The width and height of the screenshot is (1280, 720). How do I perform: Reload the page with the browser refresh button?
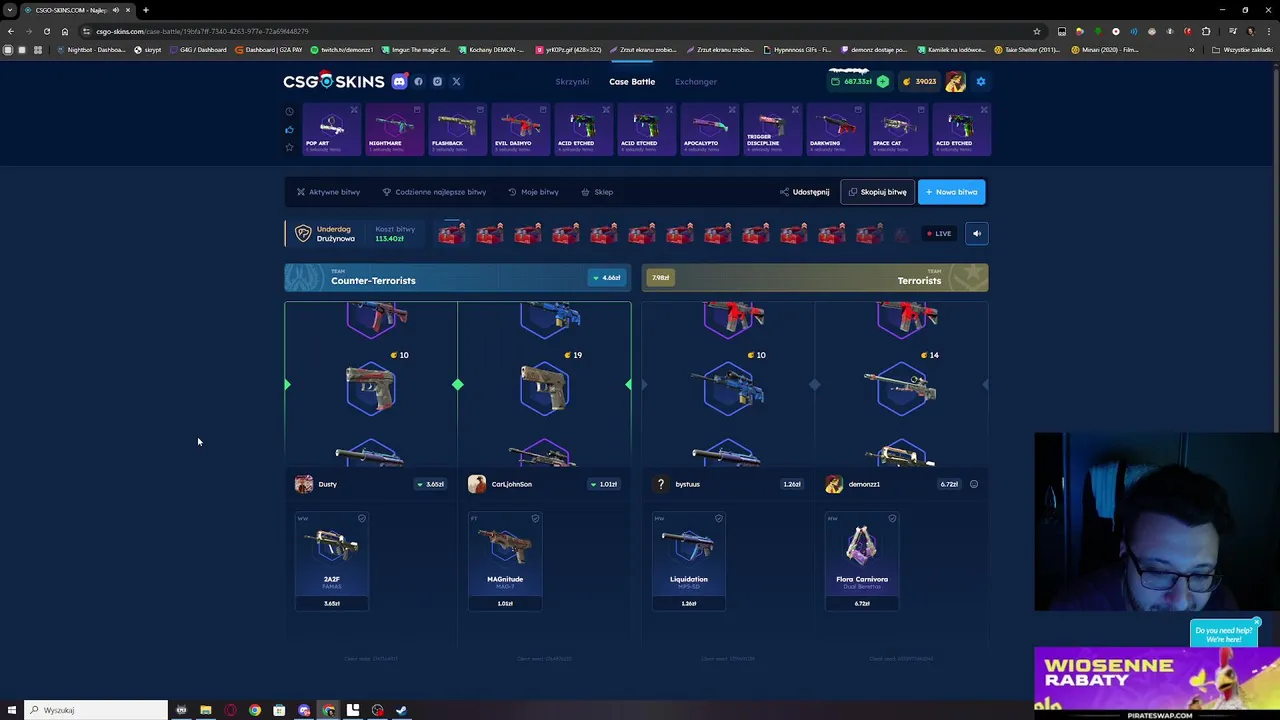click(x=46, y=31)
